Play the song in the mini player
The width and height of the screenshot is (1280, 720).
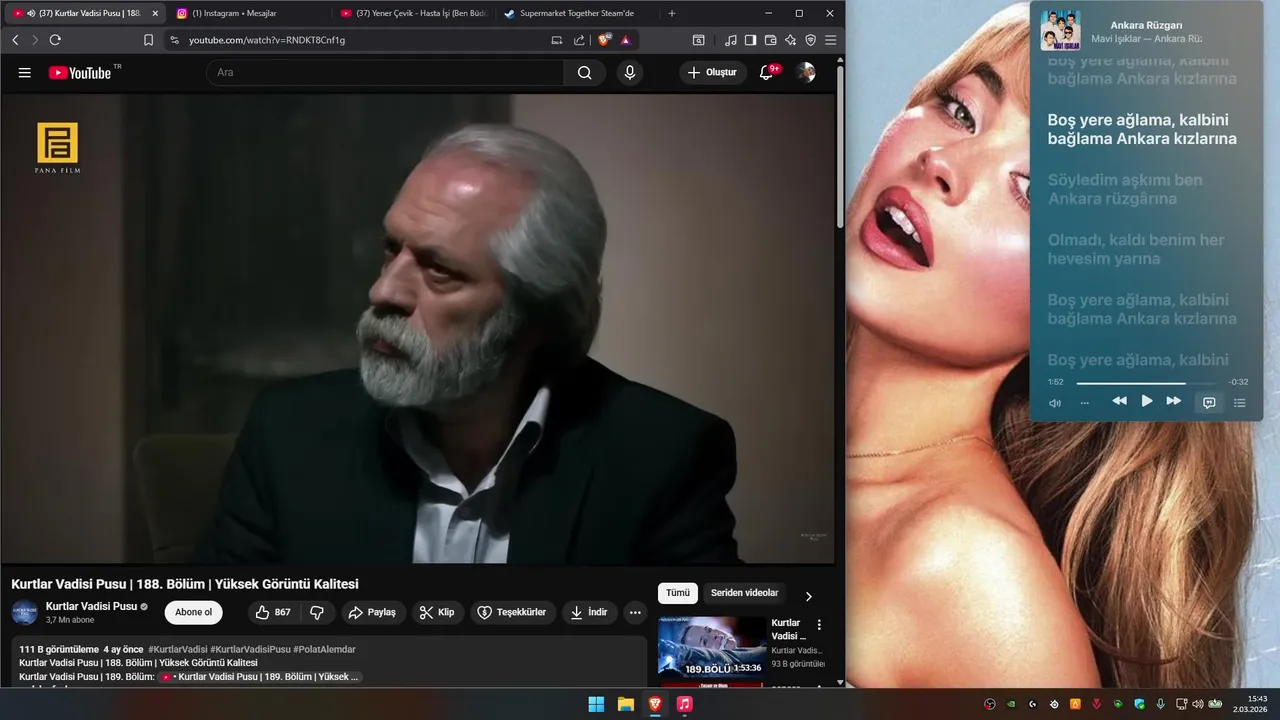pos(1147,401)
